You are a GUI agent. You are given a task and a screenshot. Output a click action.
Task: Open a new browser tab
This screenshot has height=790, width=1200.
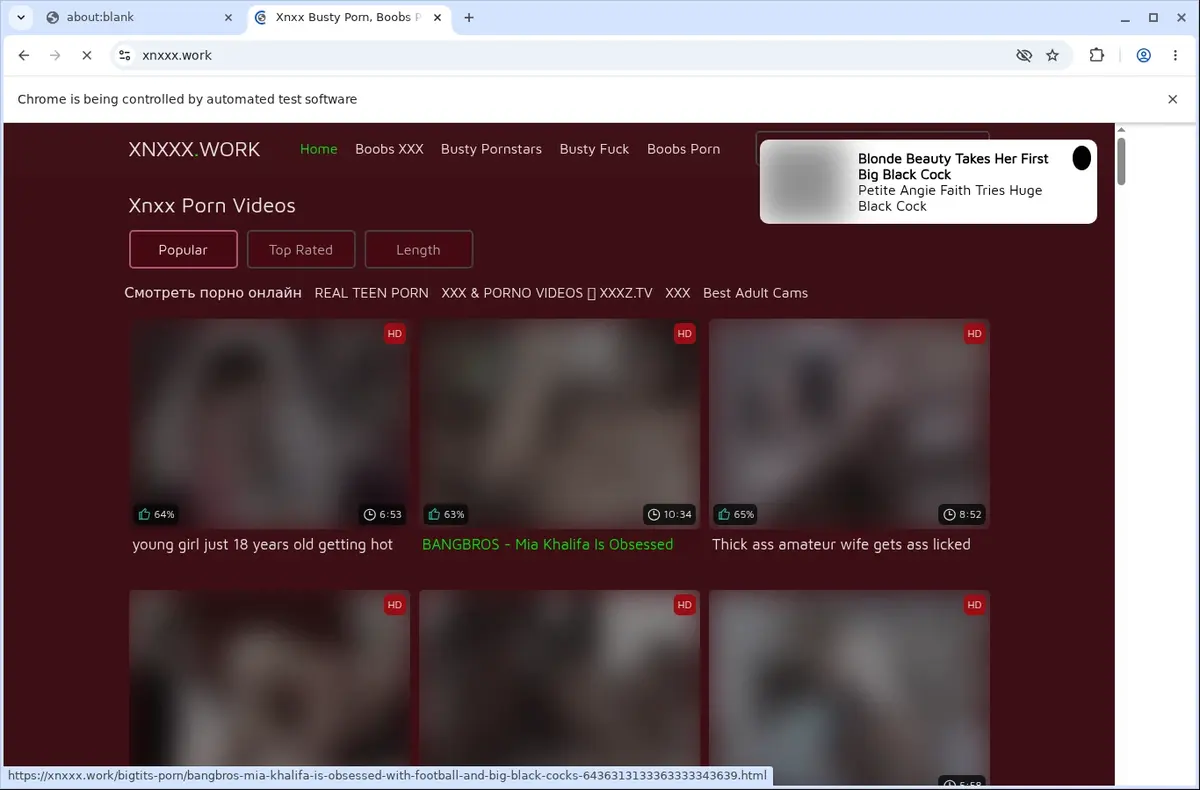(x=469, y=17)
